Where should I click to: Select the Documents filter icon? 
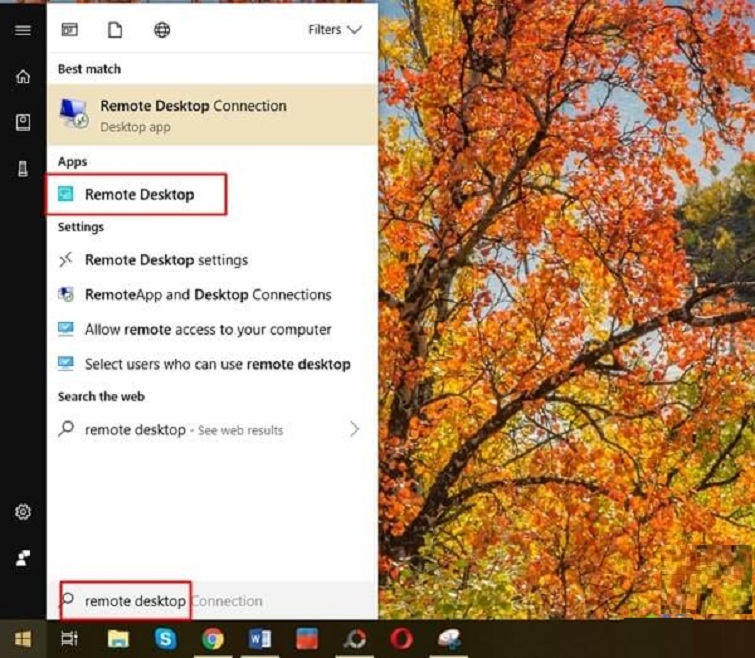click(x=115, y=30)
